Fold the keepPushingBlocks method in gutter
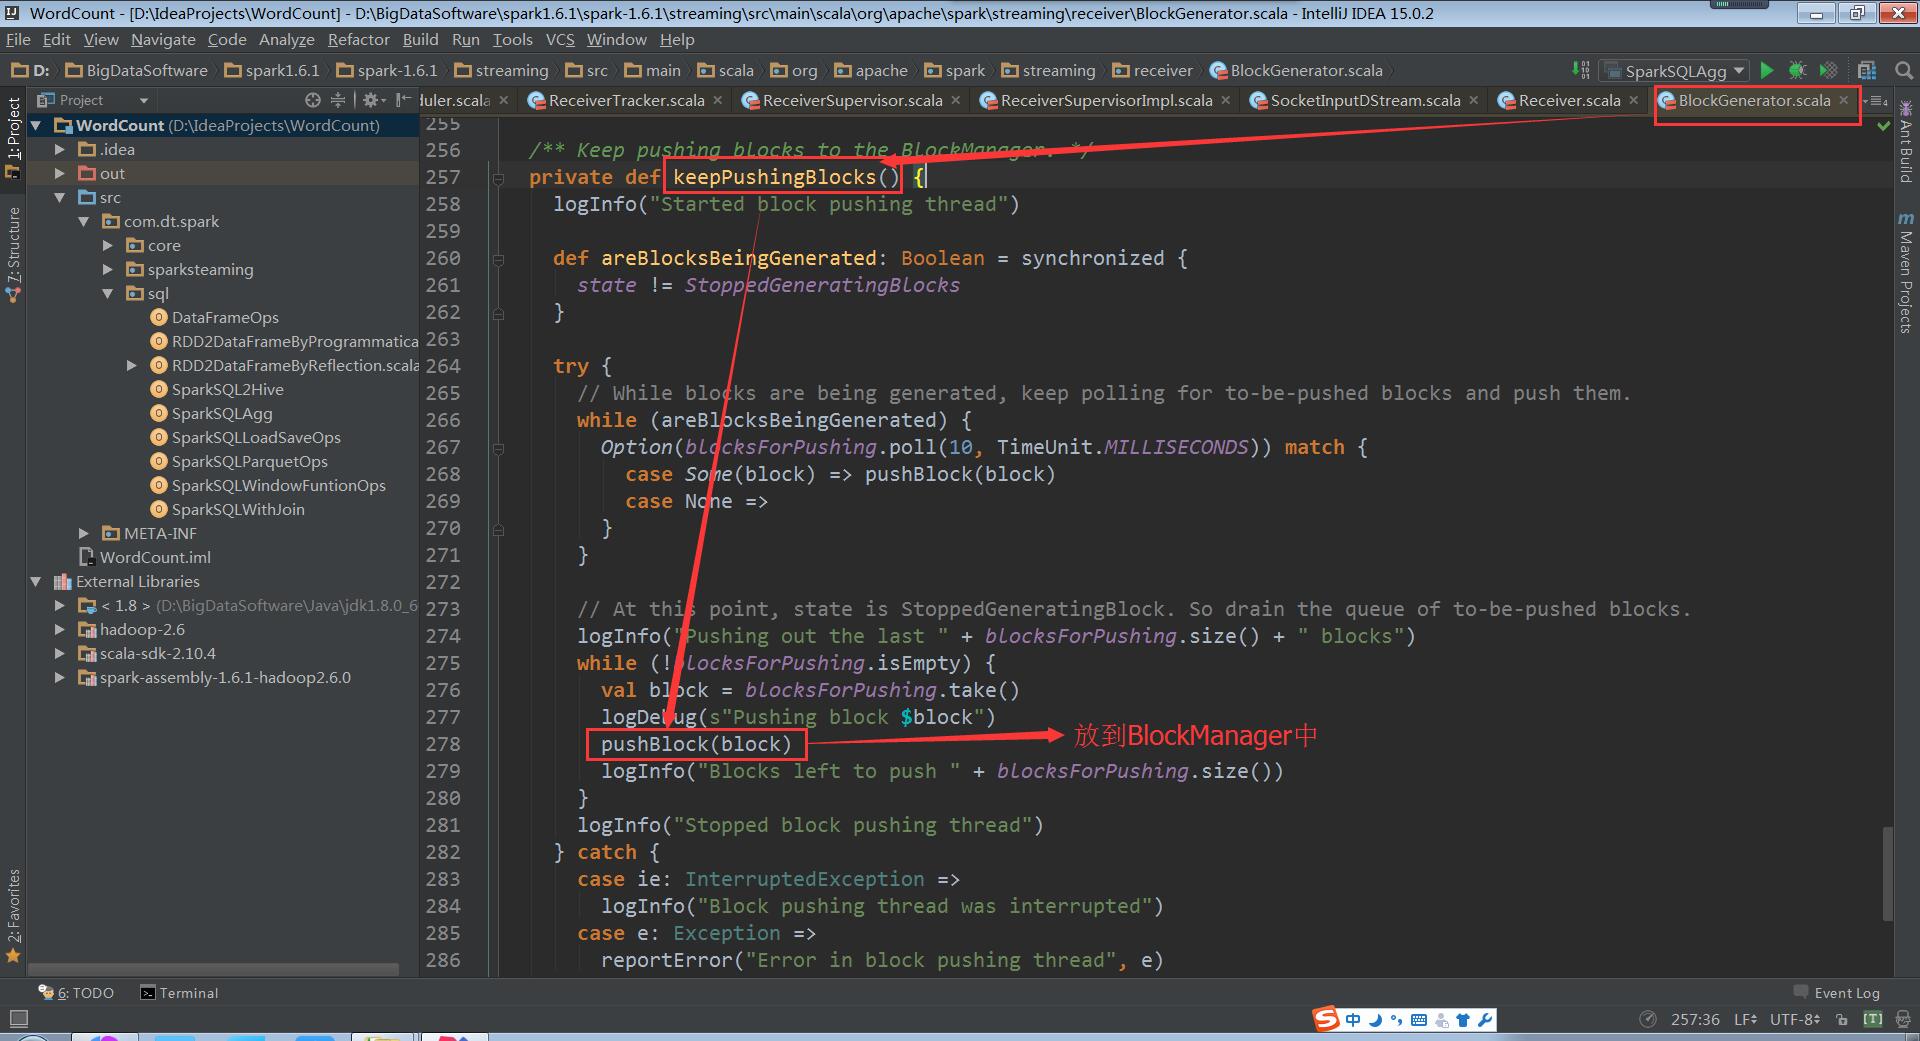 tap(498, 177)
